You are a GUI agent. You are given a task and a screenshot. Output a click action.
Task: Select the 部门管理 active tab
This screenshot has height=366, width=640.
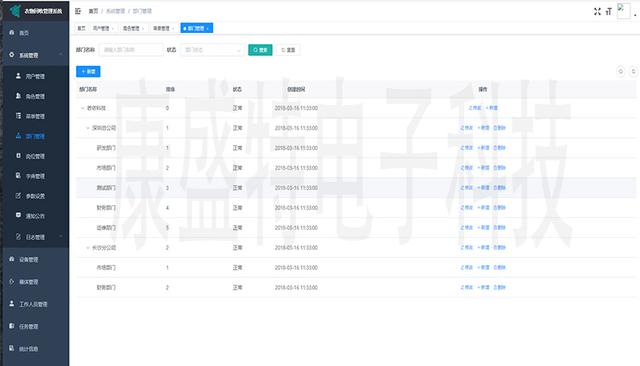(x=196, y=28)
